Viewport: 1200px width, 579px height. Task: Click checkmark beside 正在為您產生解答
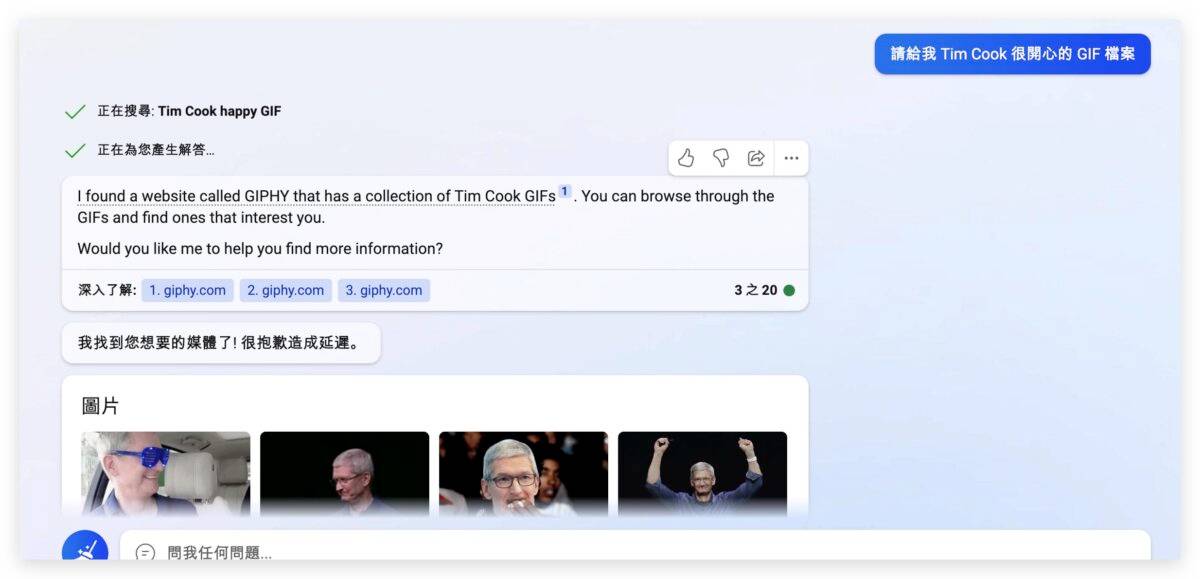[x=75, y=151]
